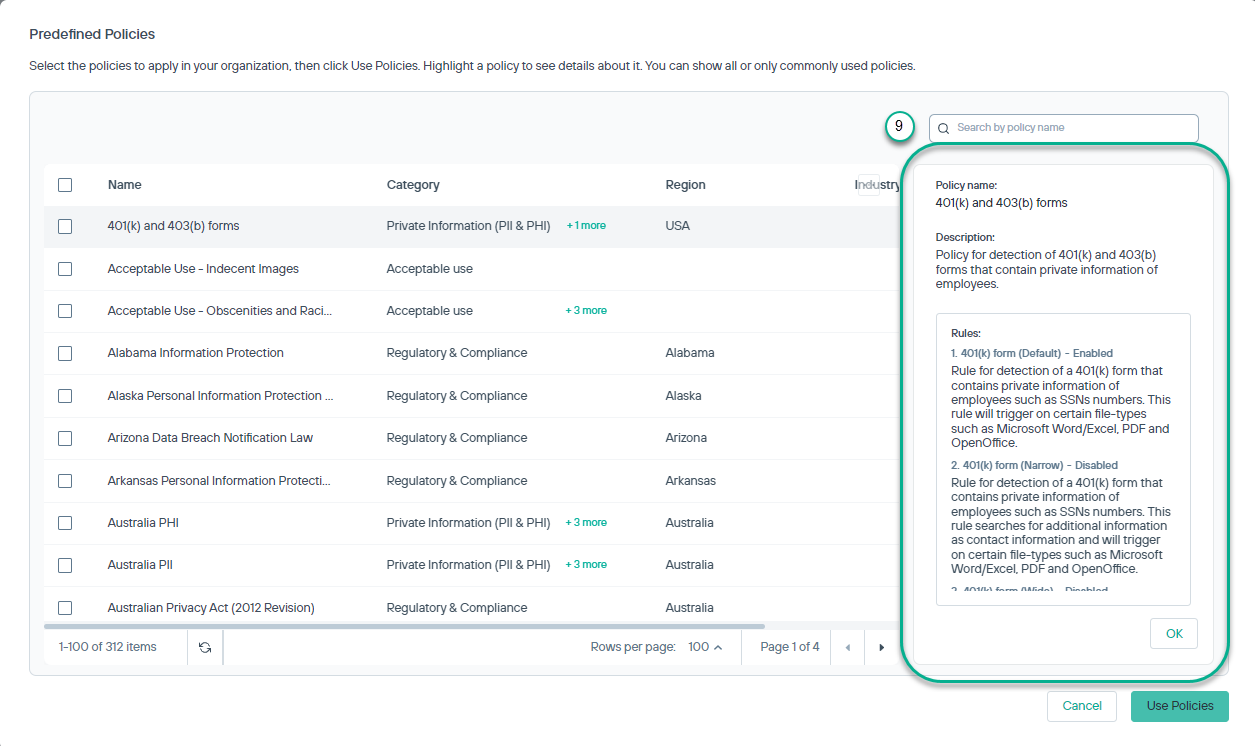
Task: Select the Australian Privacy Act (2012 Revision) policy
Action: pyautogui.click(x=65, y=607)
